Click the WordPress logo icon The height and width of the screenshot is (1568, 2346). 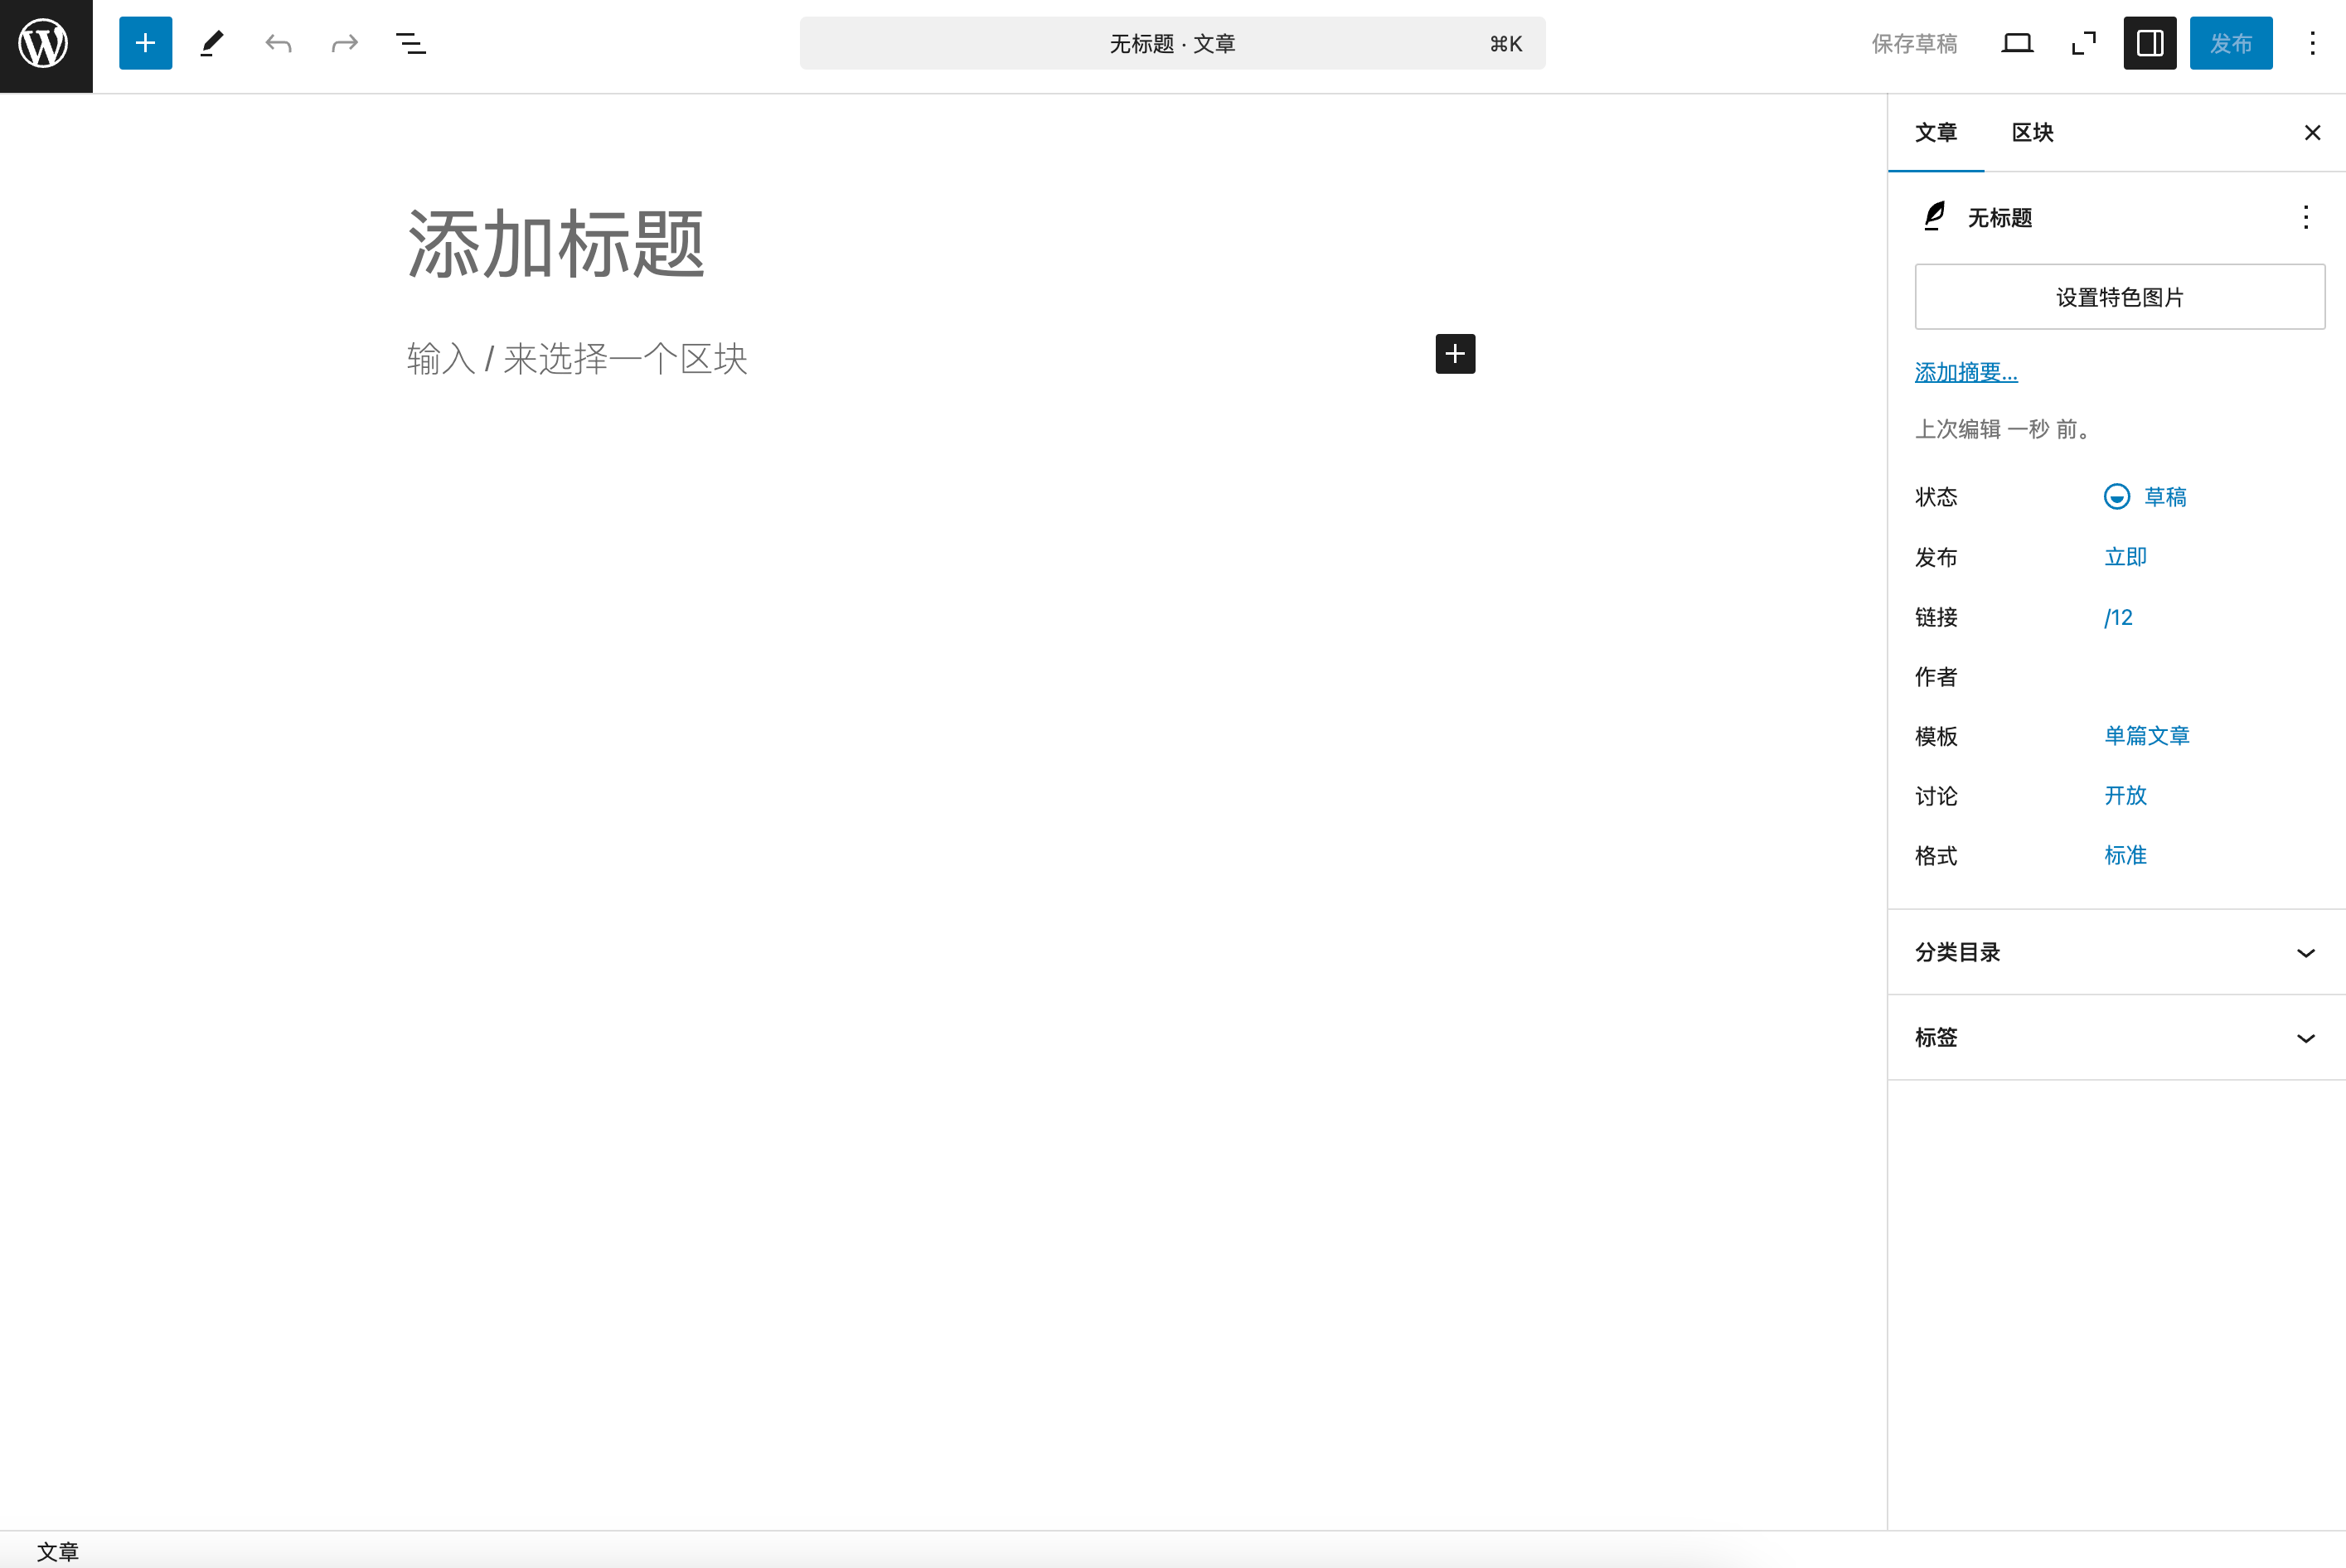[45, 45]
